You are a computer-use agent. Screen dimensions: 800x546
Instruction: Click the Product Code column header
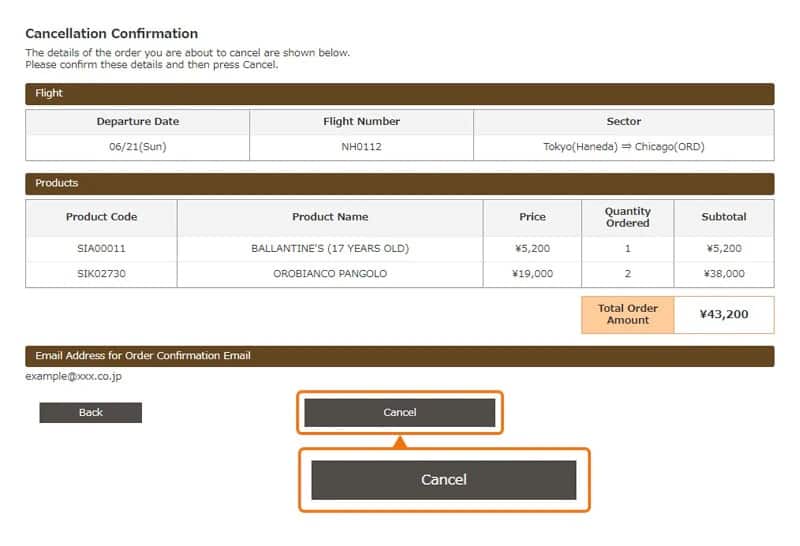[101, 217]
